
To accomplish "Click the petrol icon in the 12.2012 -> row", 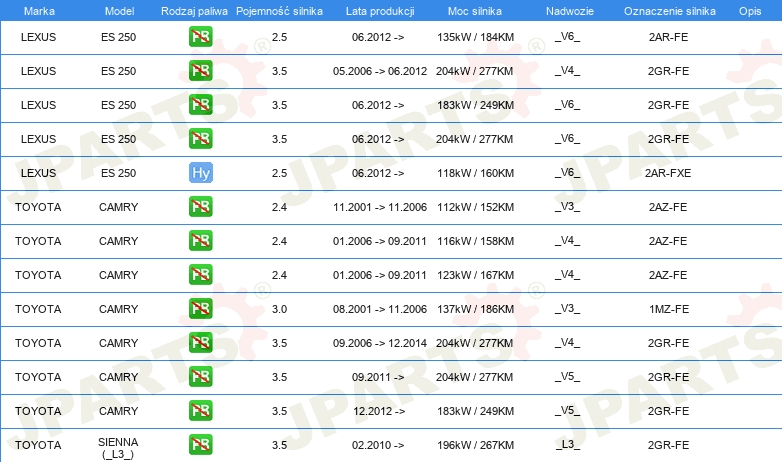I will click(x=200, y=411).
